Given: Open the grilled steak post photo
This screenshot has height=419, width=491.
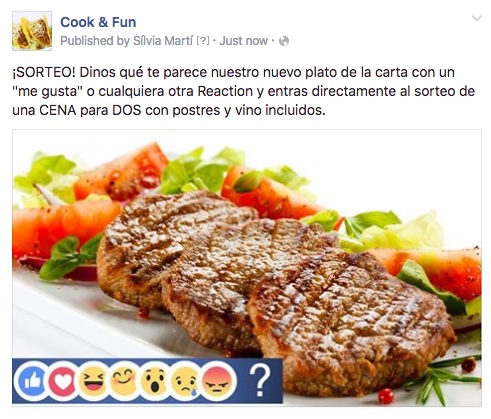Looking at the screenshot, I should [247, 268].
